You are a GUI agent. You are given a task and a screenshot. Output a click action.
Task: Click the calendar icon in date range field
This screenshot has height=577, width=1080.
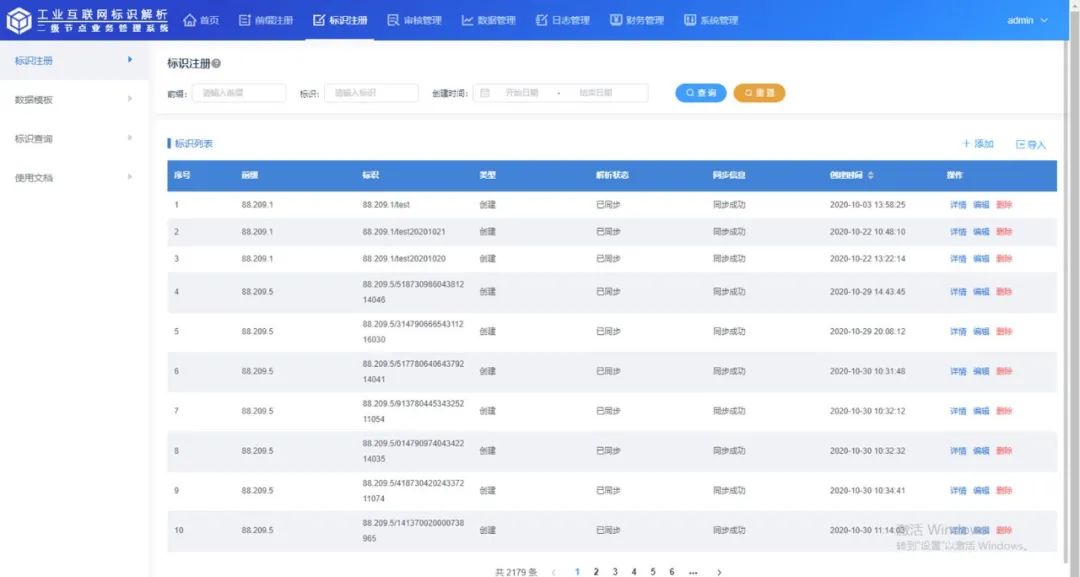tap(485, 93)
